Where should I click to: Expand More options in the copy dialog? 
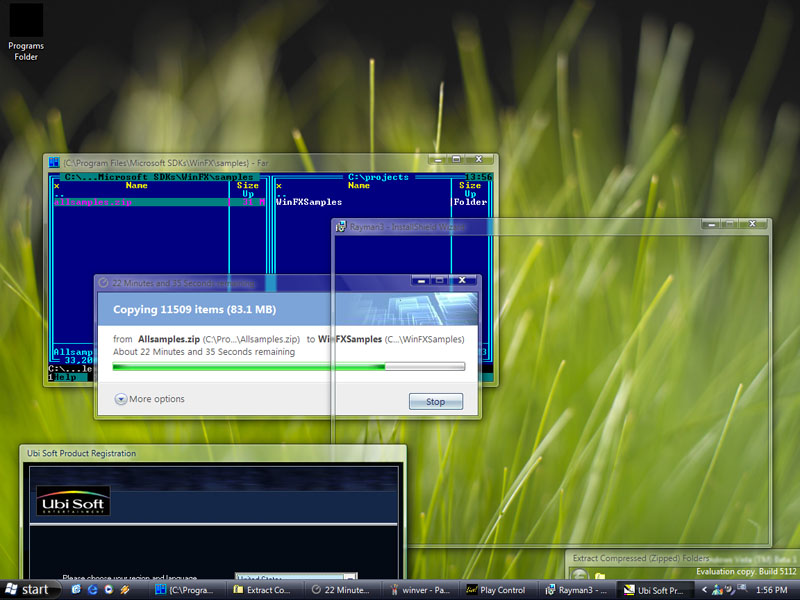tap(149, 399)
